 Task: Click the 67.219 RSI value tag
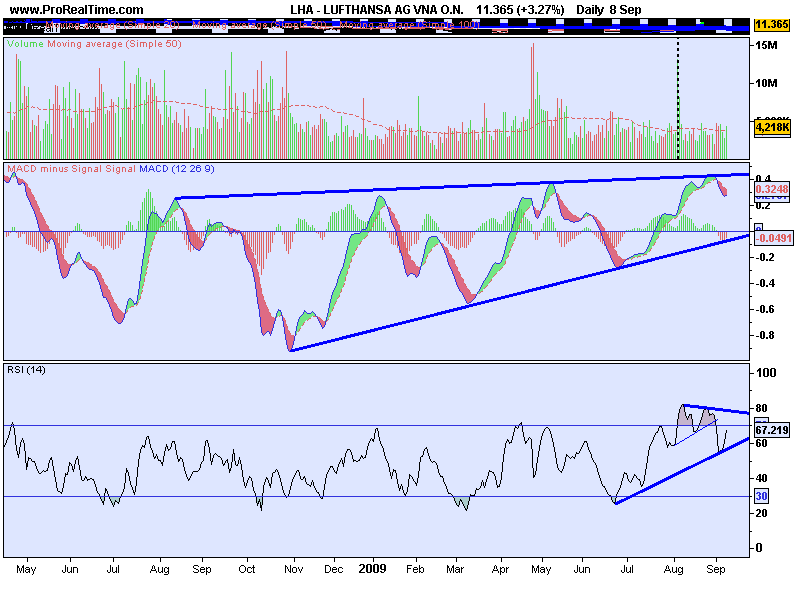click(x=772, y=430)
